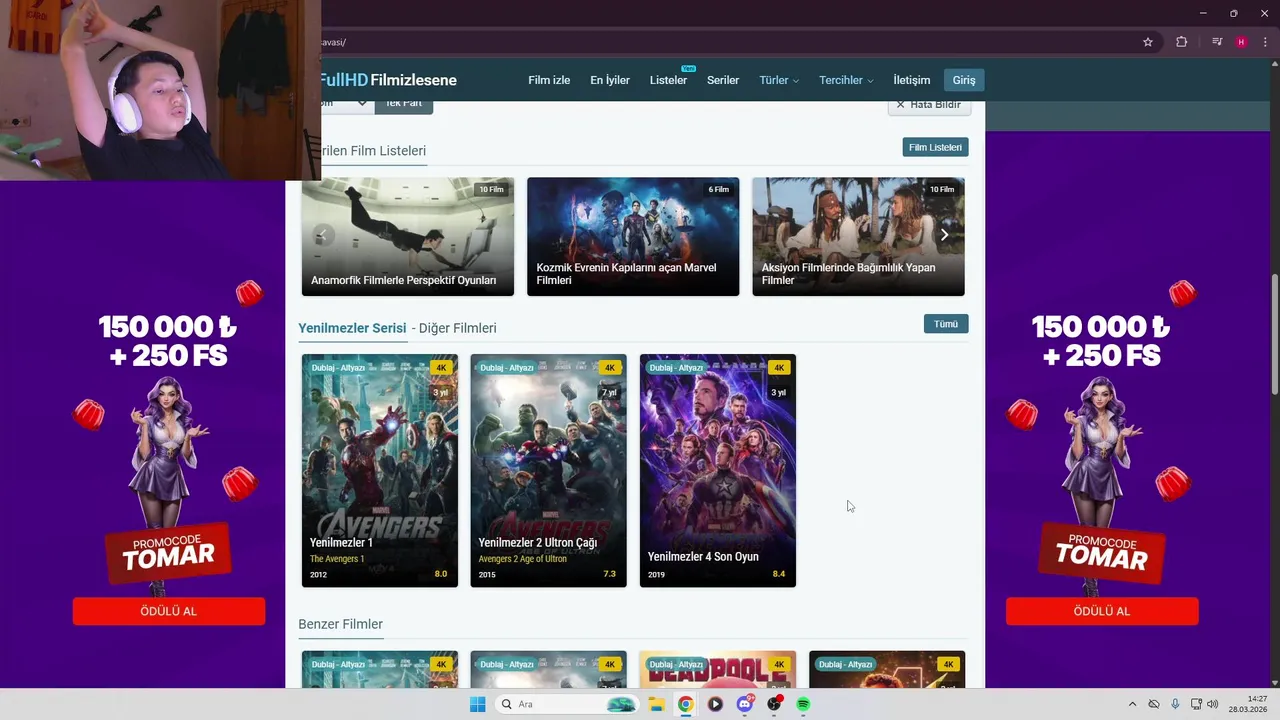Click the browser page vertical scrollbar
Viewport: 1280px width, 720px height.
click(x=1274, y=335)
